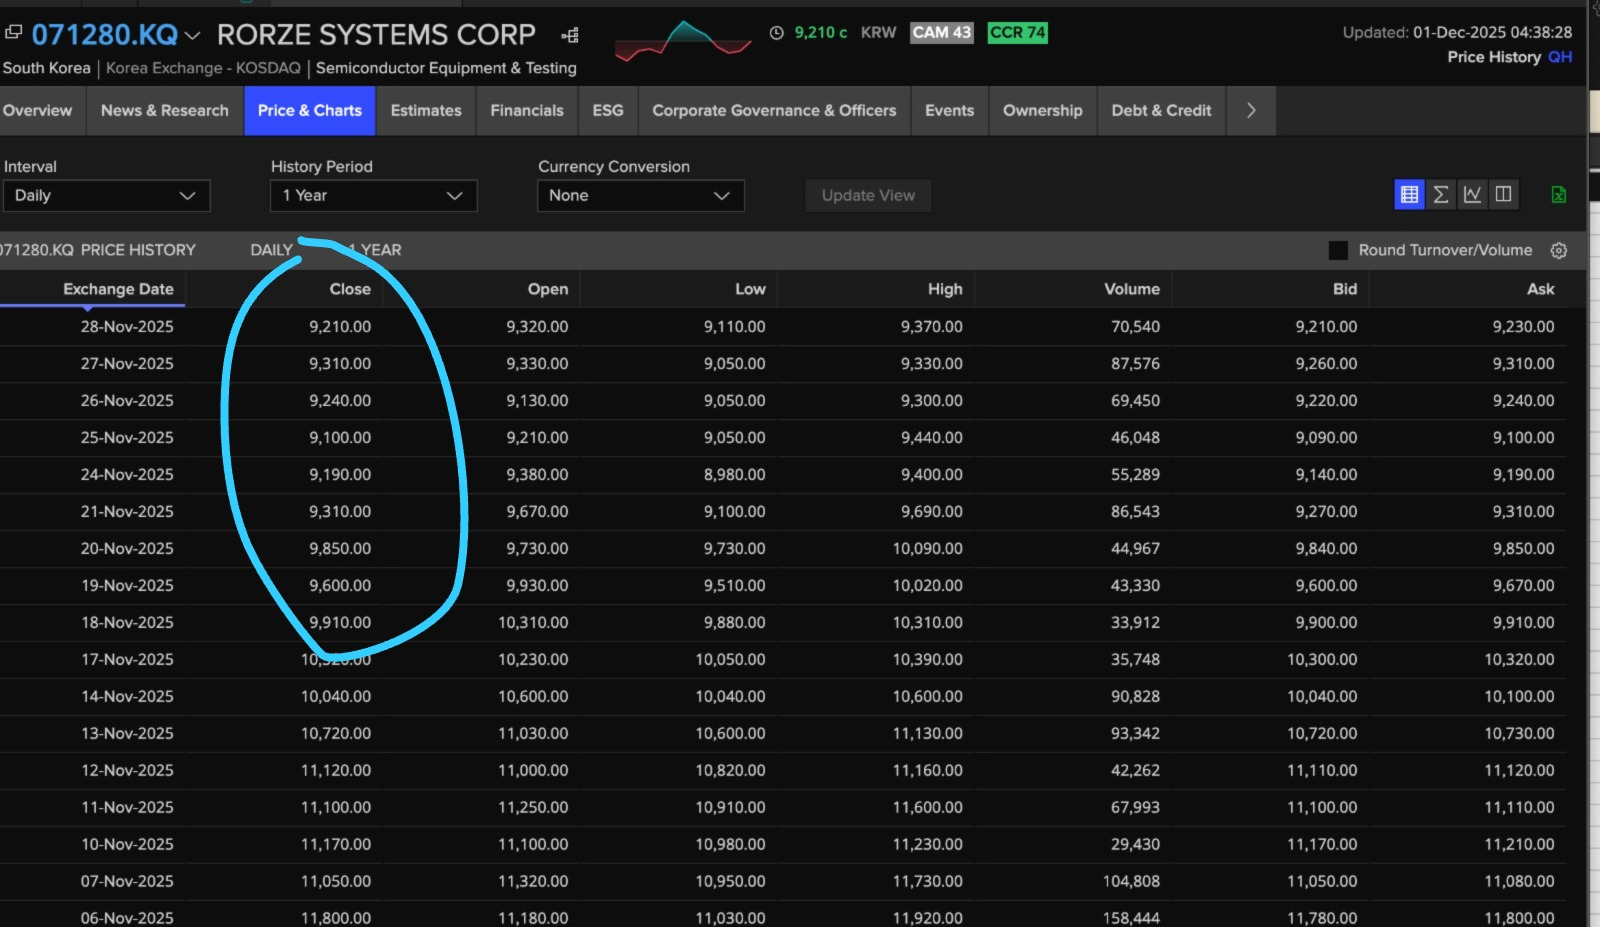This screenshot has height=927, width=1600.
Task: Click ask value 9,670.00 on 19-Nov-2025
Action: [1523, 585]
